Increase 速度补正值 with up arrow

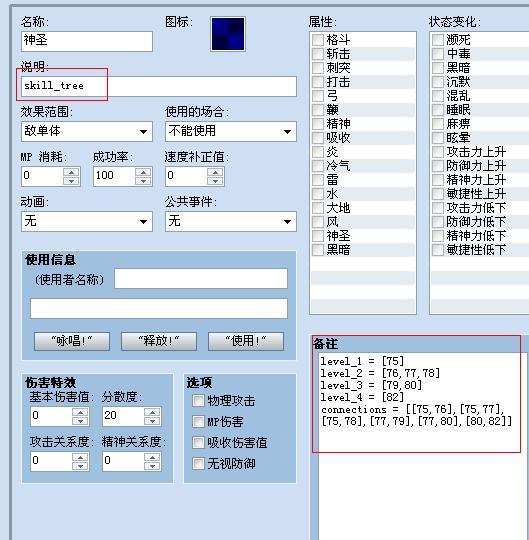tap(215, 172)
